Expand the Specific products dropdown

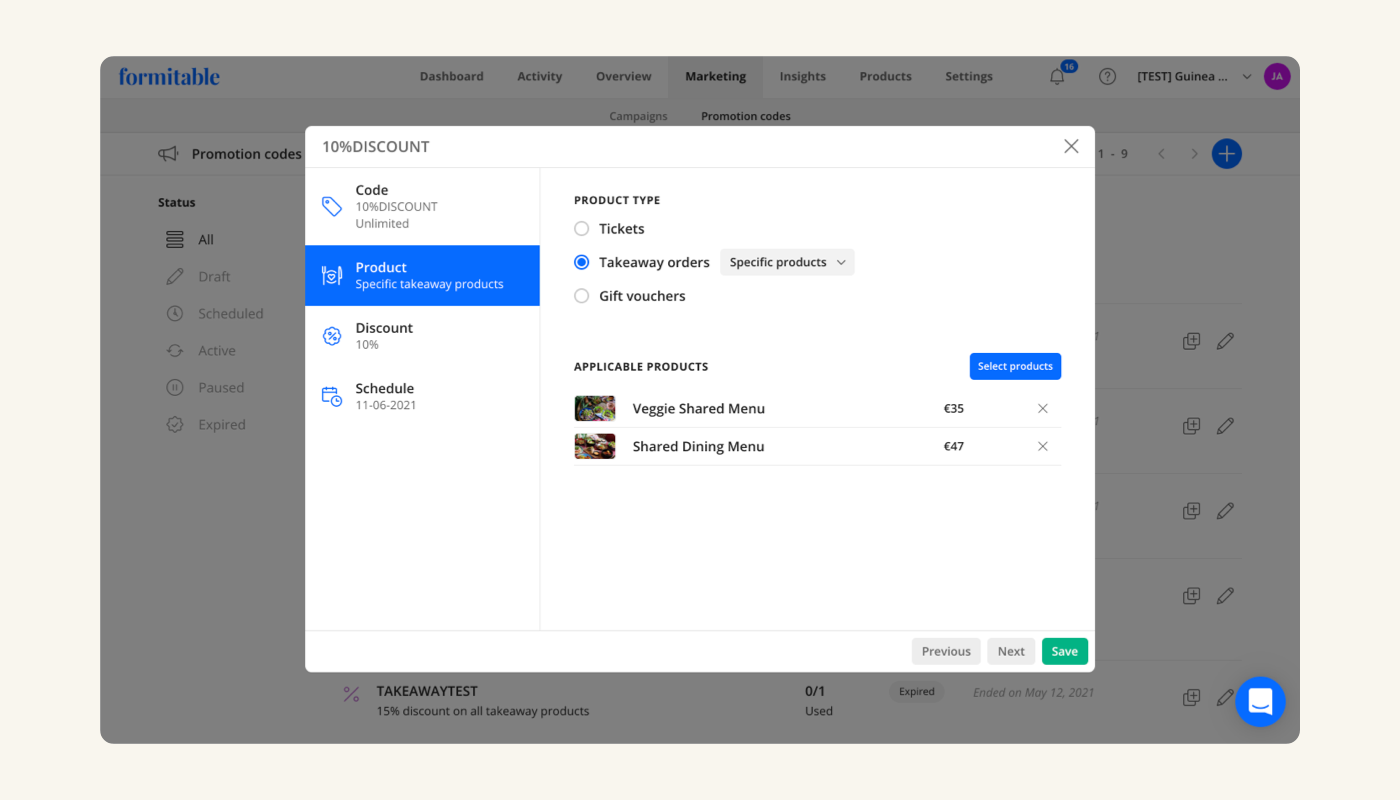[787, 262]
